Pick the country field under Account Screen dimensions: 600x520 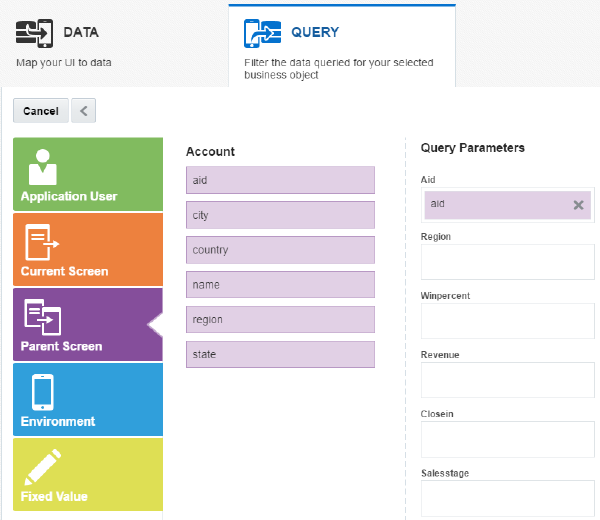pyautogui.click(x=280, y=250)
